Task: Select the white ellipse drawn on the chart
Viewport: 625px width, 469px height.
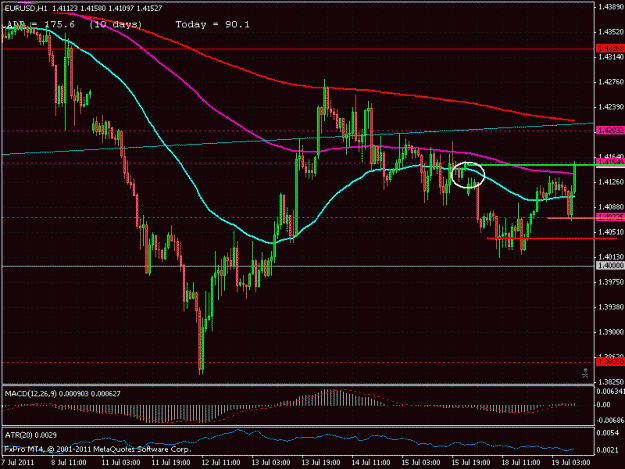Action: (x=468, y=174)
